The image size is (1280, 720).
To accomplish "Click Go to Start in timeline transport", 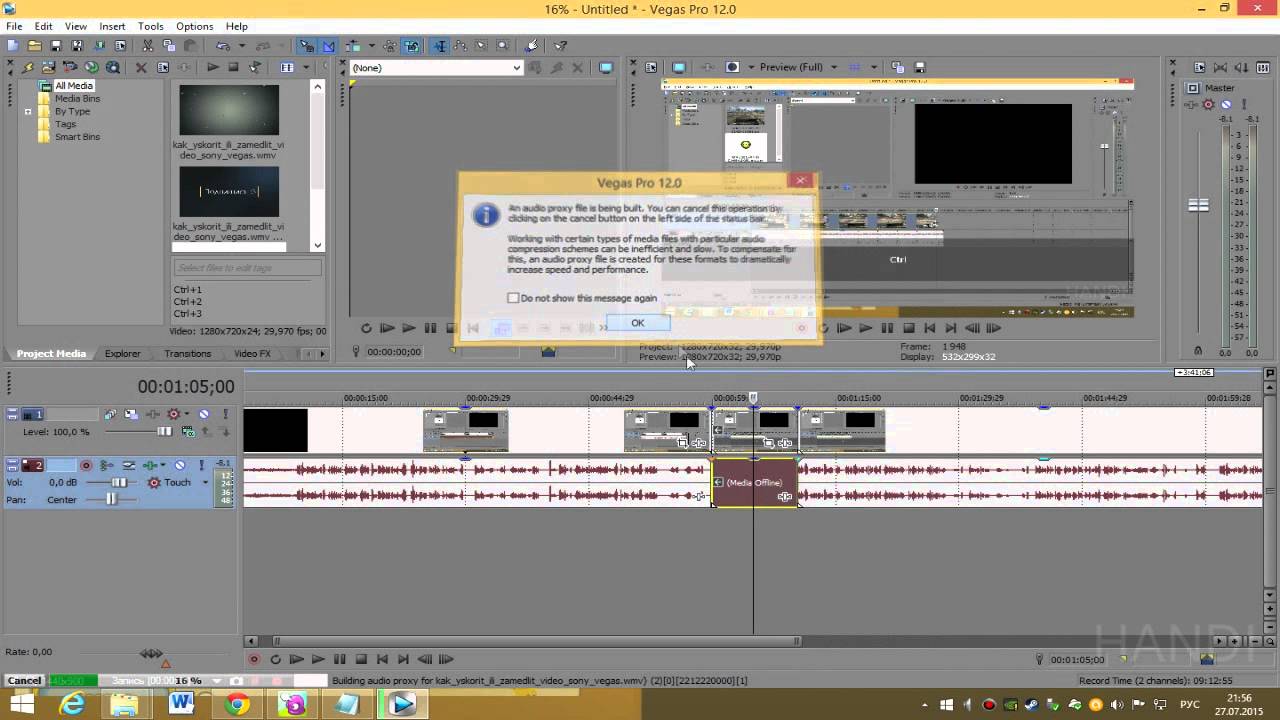I will tap(382, 659).
